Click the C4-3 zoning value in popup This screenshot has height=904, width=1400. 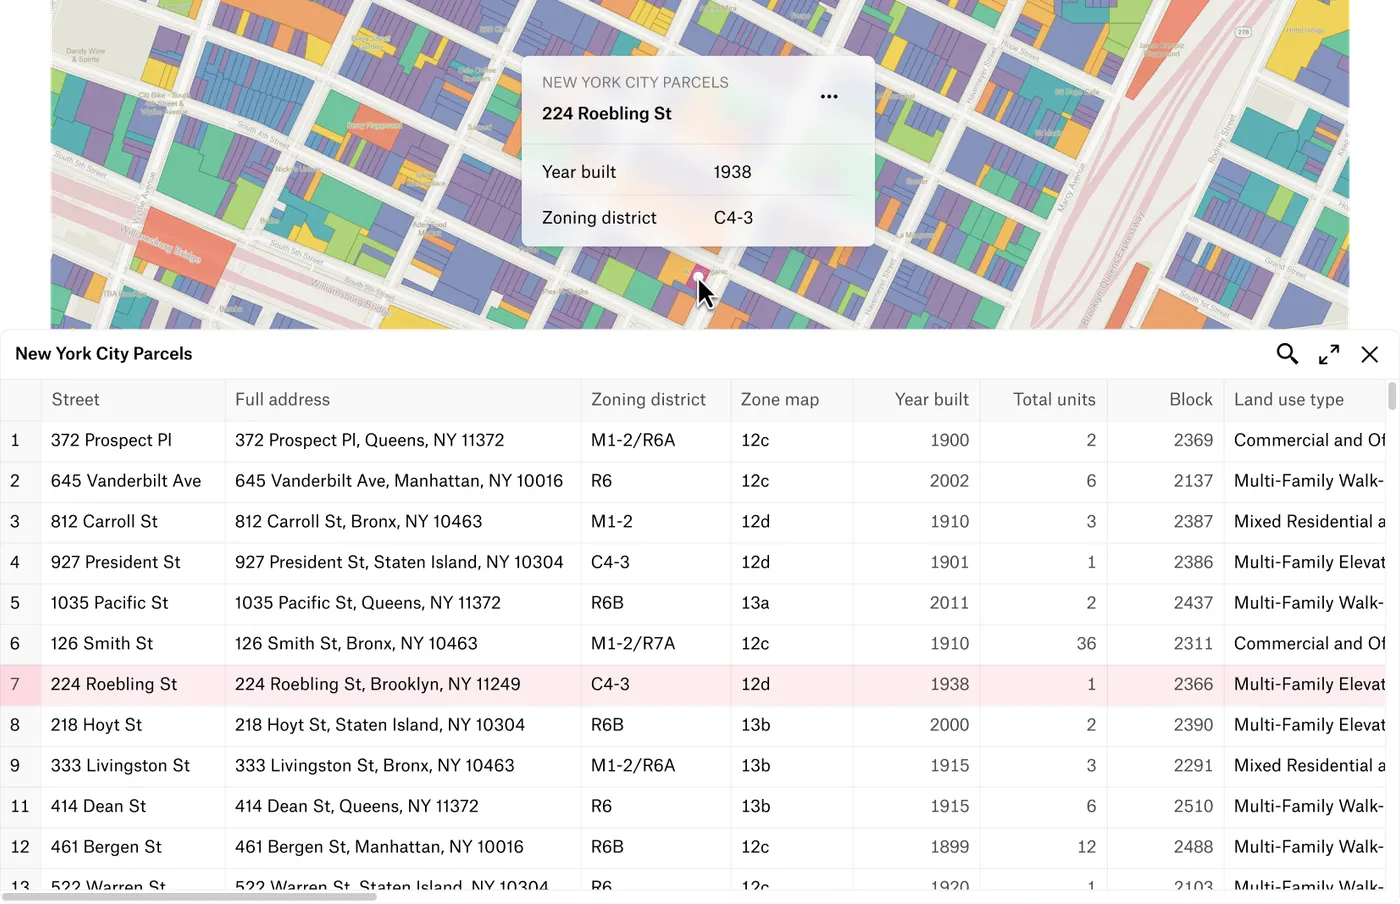[x=733, y=218]
